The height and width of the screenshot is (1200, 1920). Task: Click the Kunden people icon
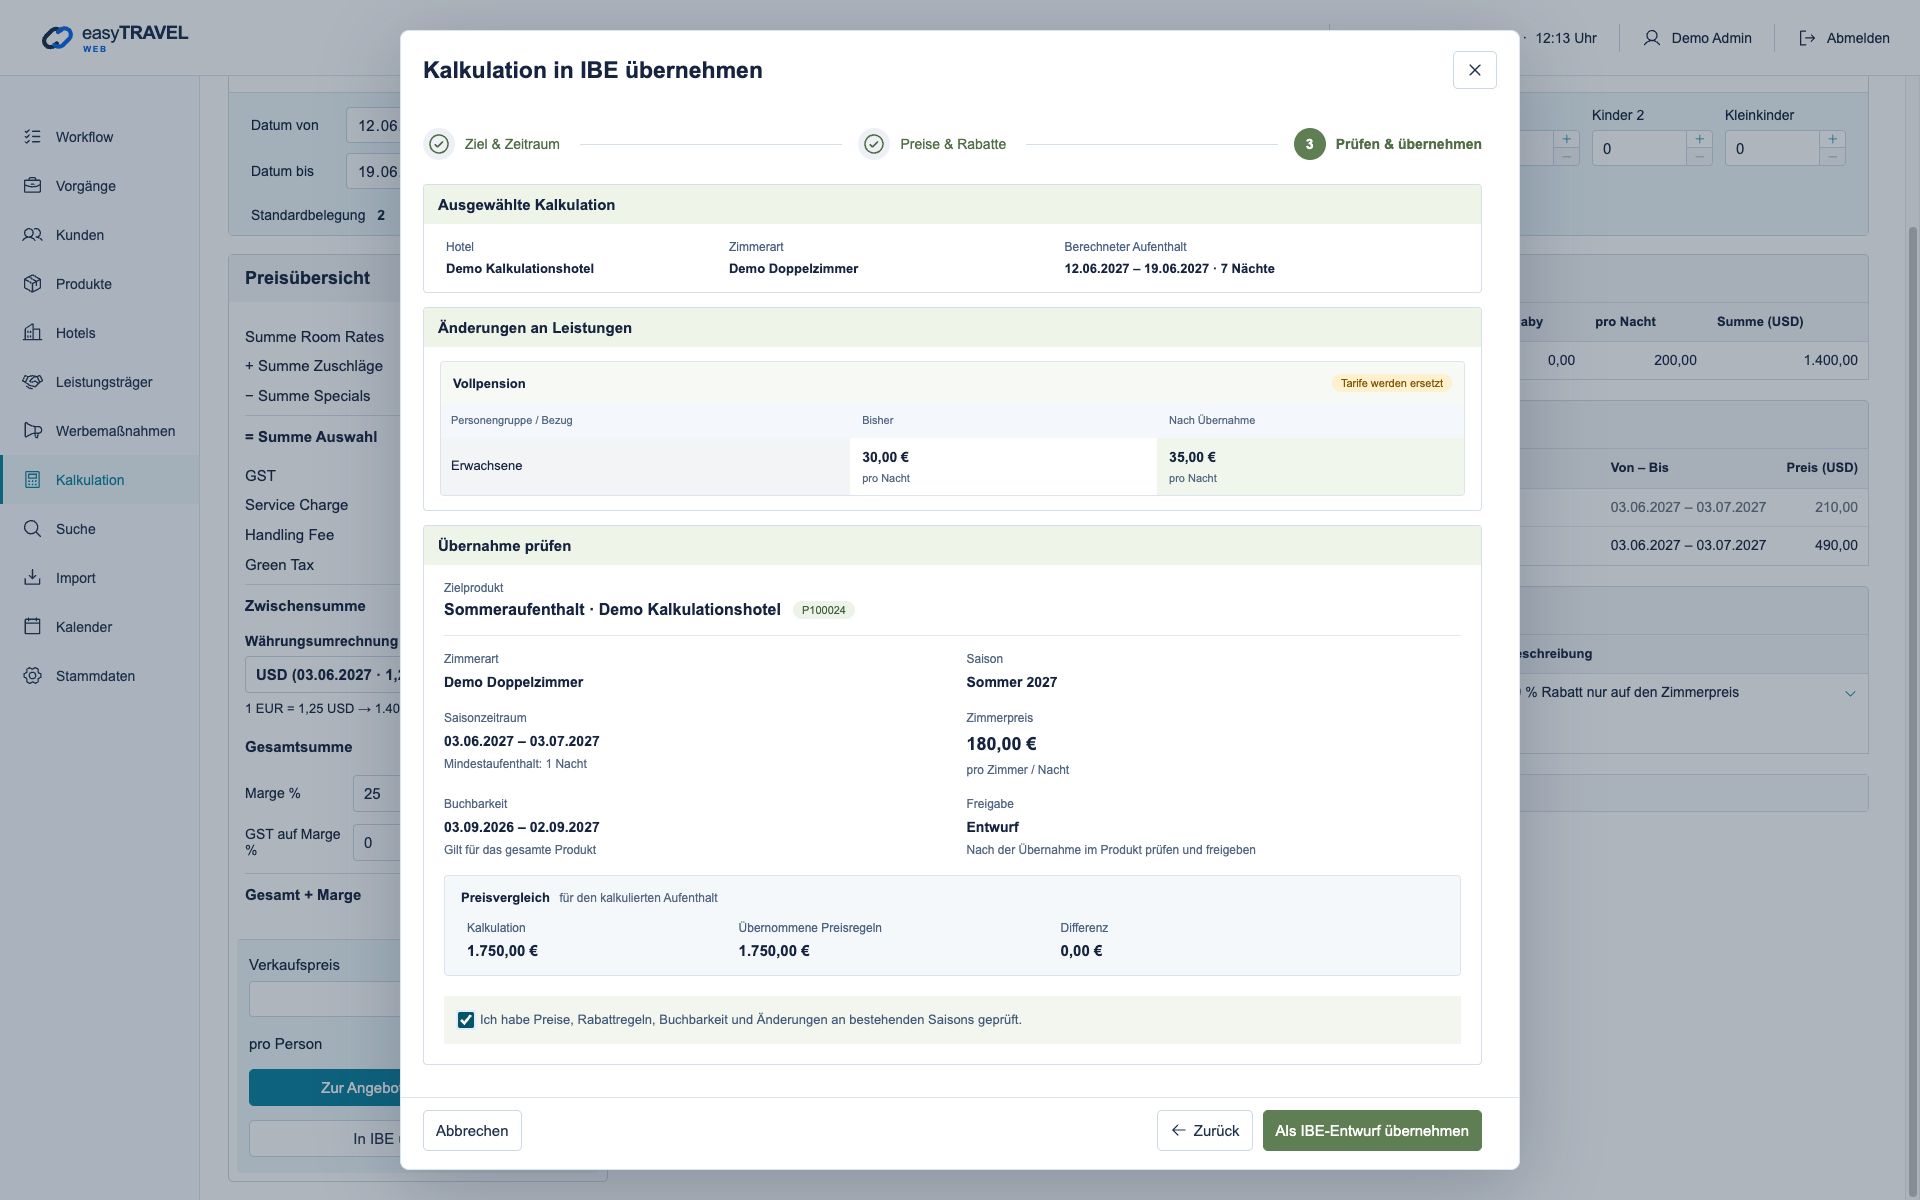(33, 235)
